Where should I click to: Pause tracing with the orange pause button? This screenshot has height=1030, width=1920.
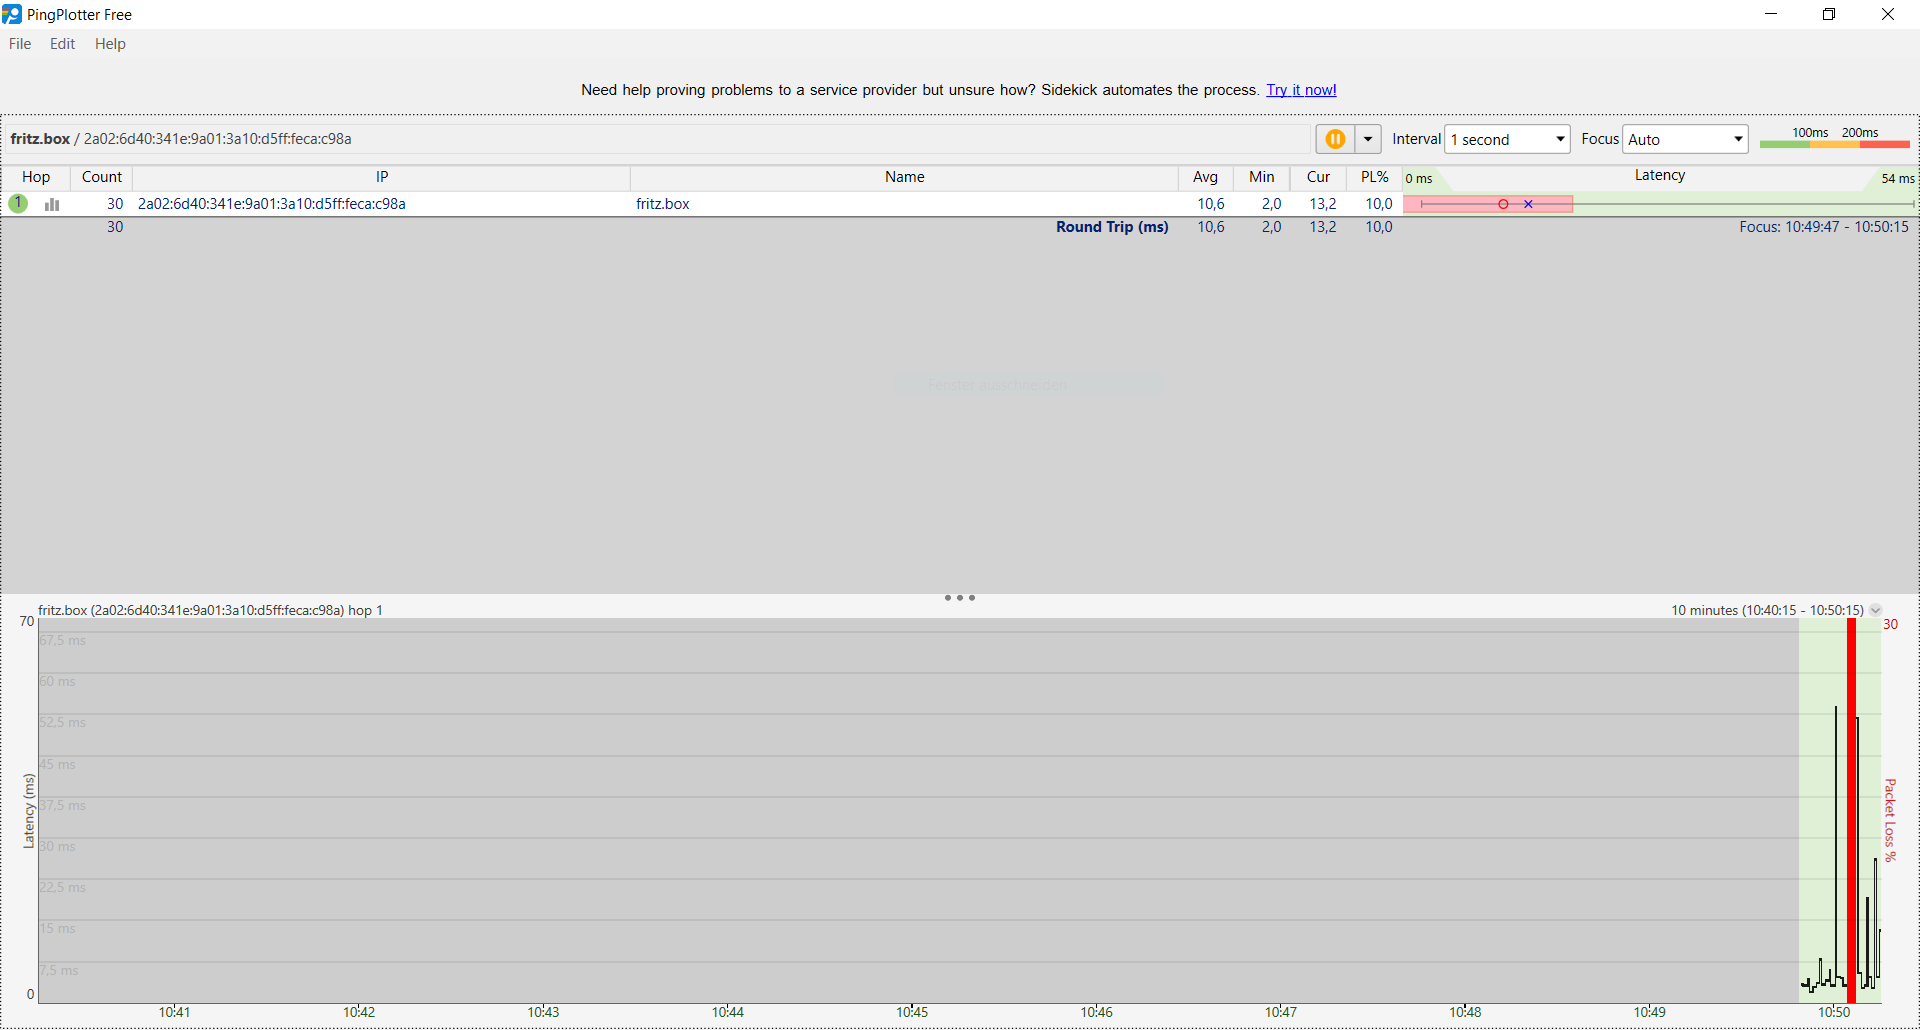(x=1335, y=139)
